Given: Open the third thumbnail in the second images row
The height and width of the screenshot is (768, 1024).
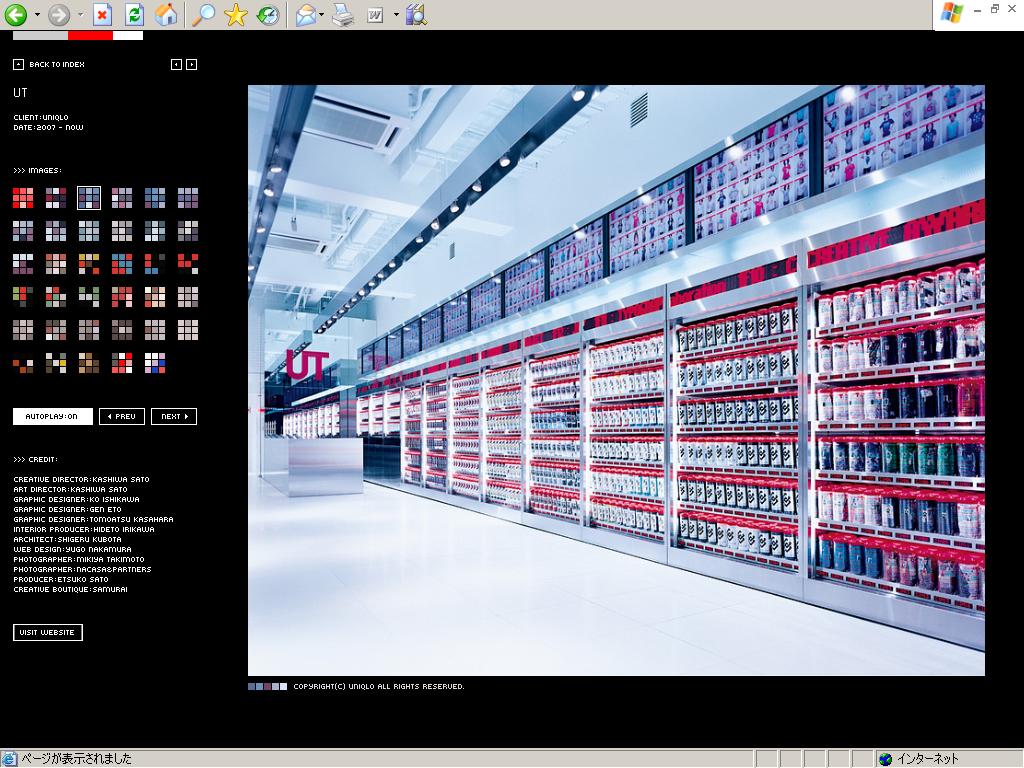Looking at the screenshot, I should pyautogui.click(x=89, y=231).
